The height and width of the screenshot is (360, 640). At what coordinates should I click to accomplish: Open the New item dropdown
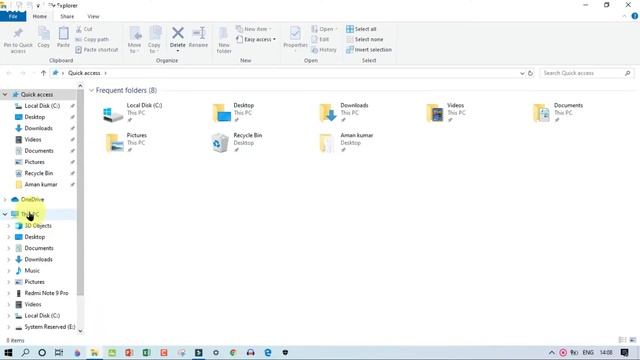253,29
